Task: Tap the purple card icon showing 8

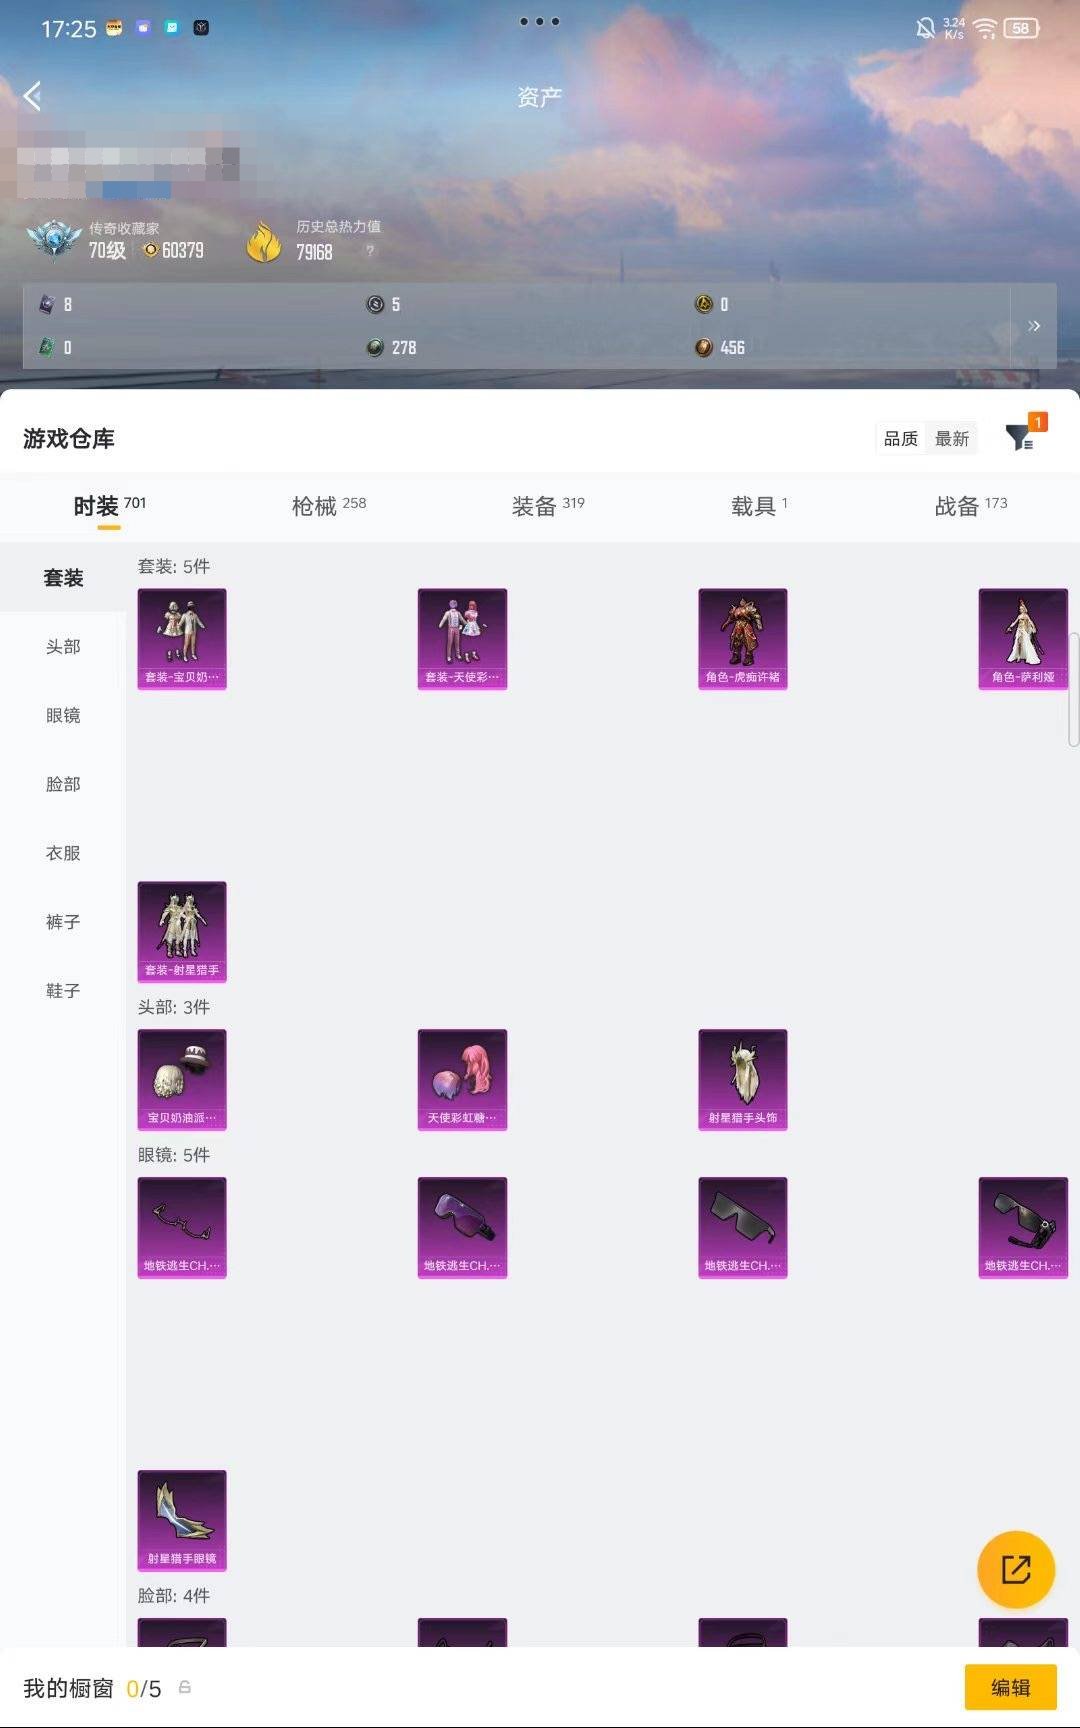Action: (x=46, y=304)
